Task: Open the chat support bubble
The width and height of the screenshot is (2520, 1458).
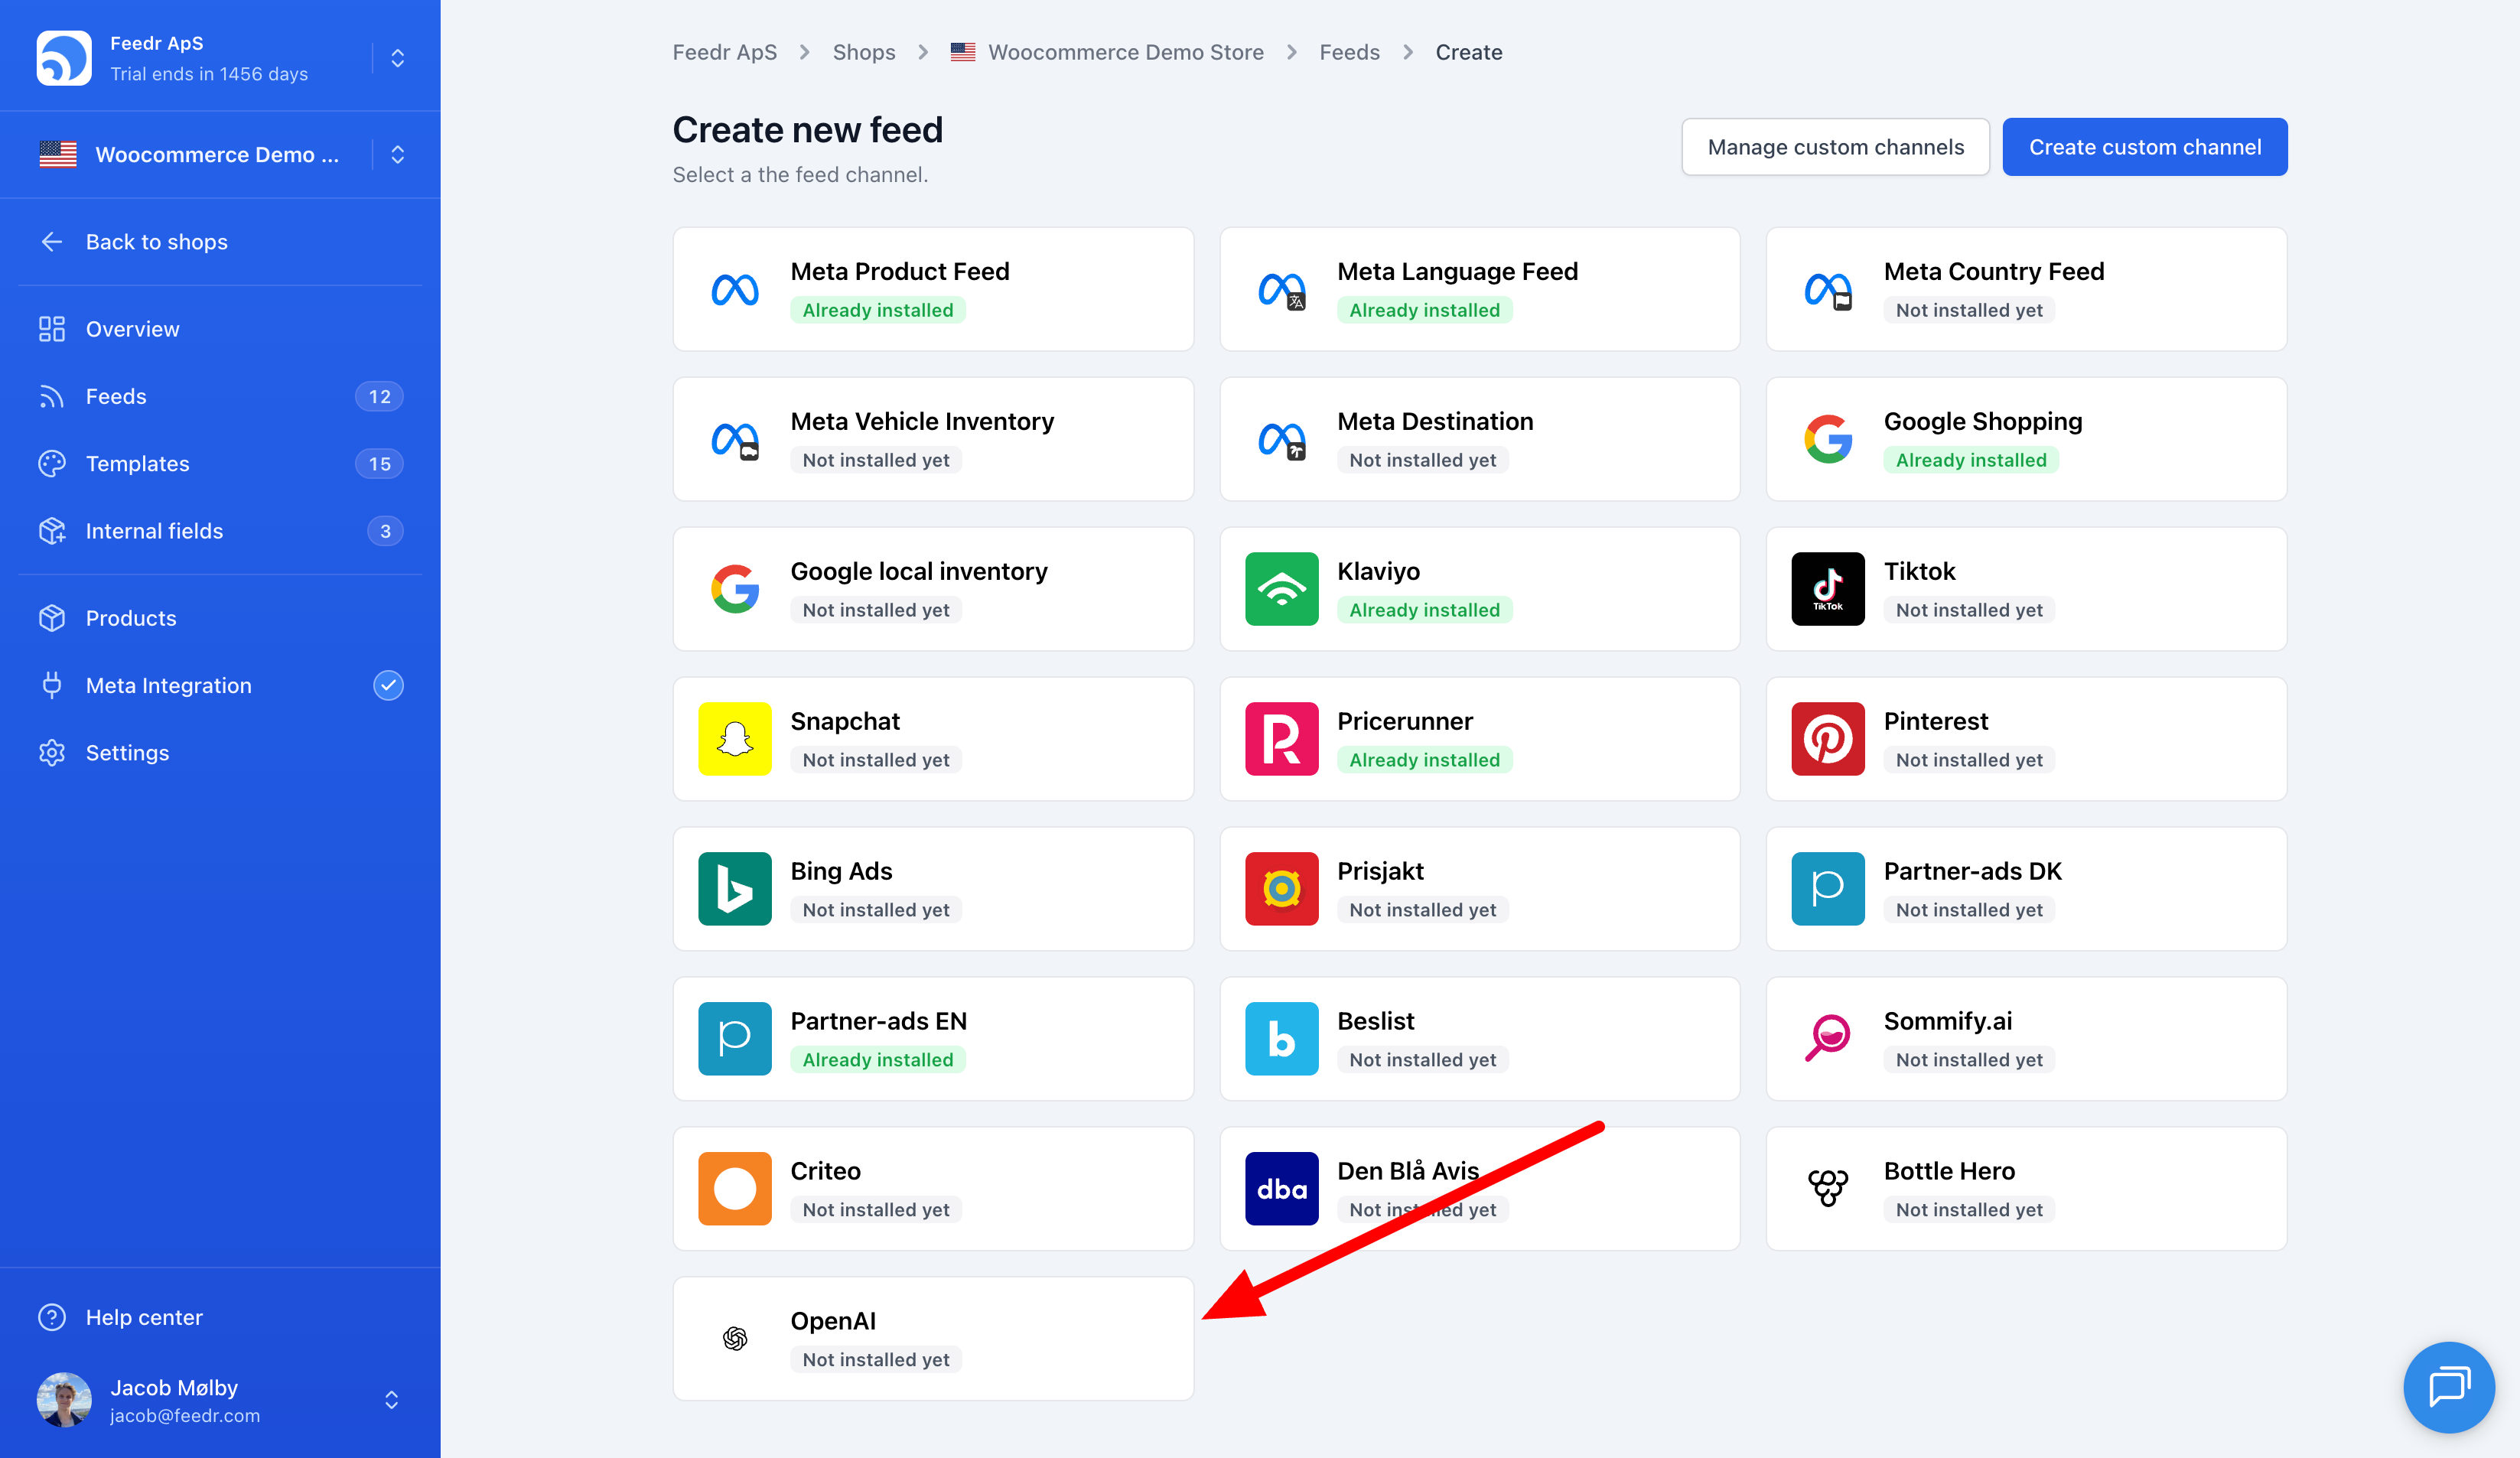Action: click(2448, 1387)
